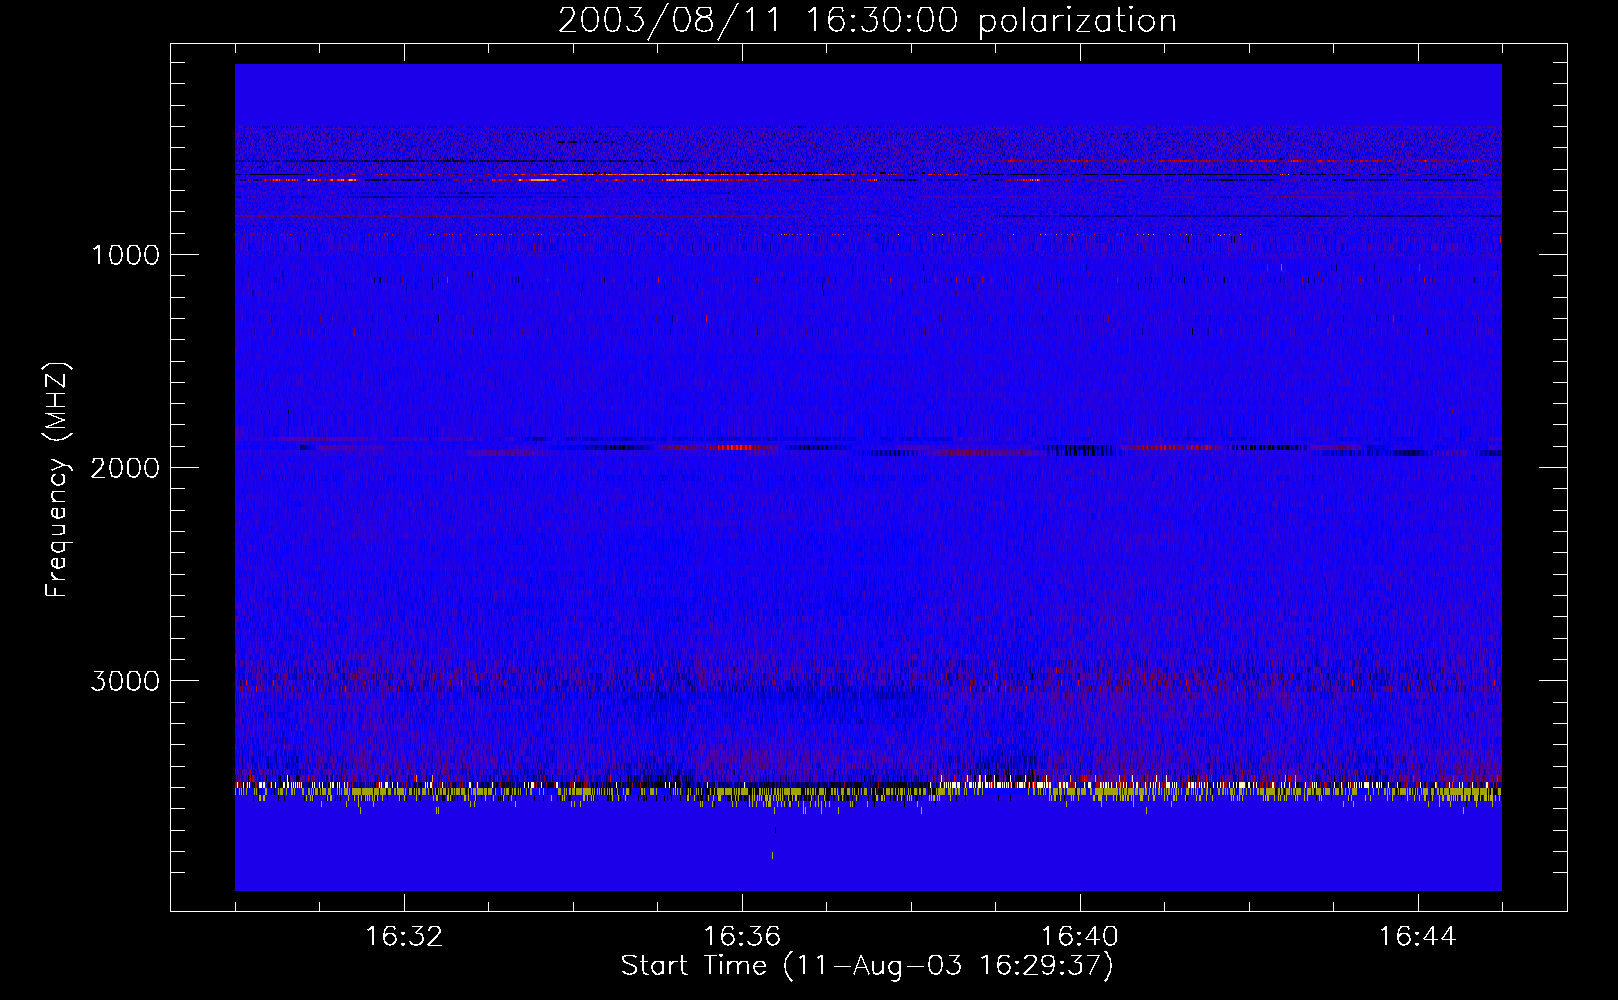Click the '16:40' time axis label
This screenshot has width=1618, height=1000.
1080,937
